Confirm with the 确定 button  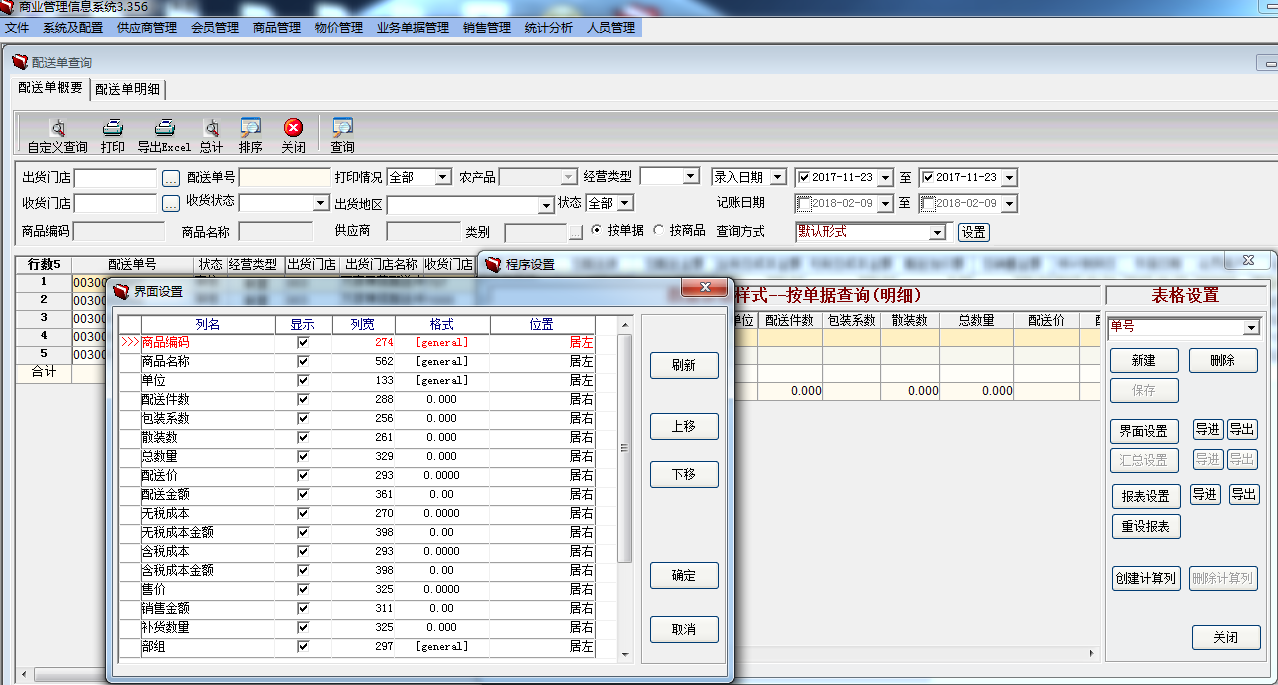click(x=684, y=575)
